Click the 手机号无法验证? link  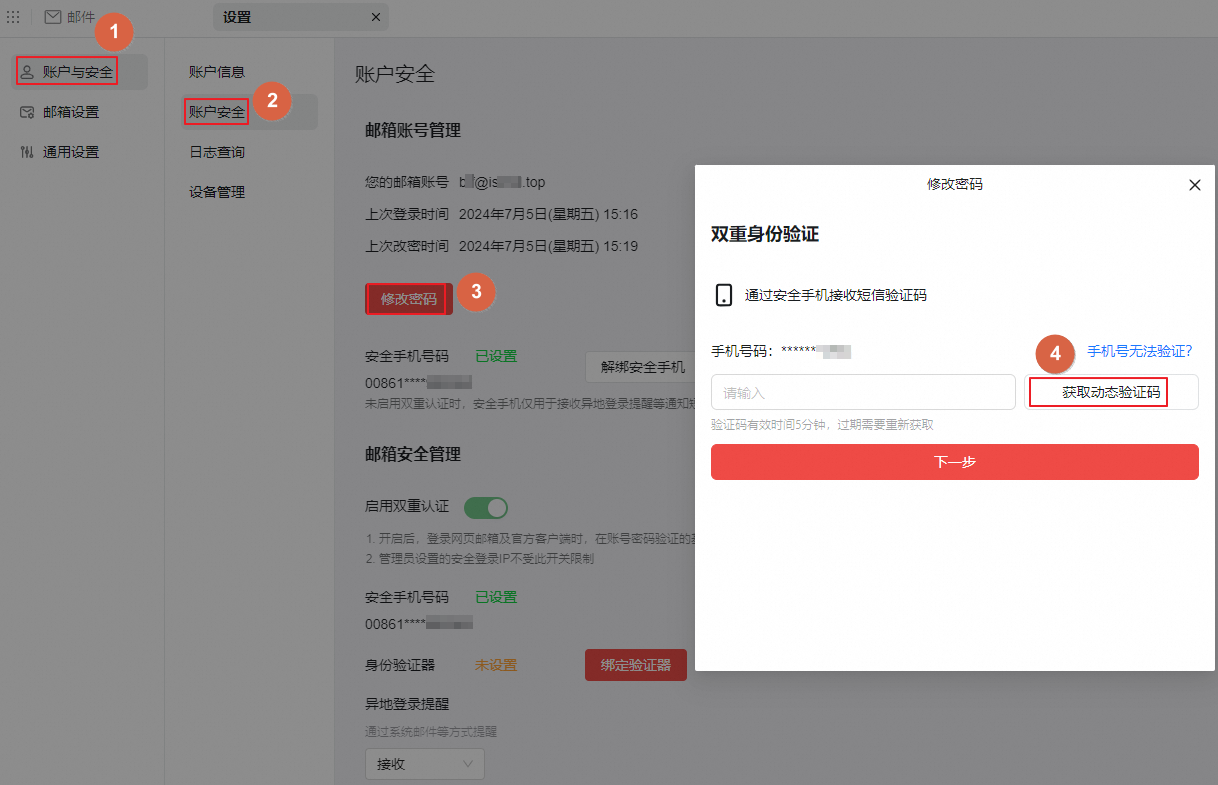[x=1140, y=351]
